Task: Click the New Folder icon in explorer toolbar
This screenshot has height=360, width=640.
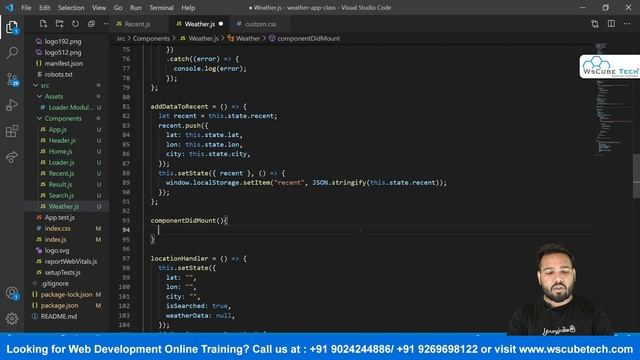Action: pyautogui.click(x=60, y=24)
